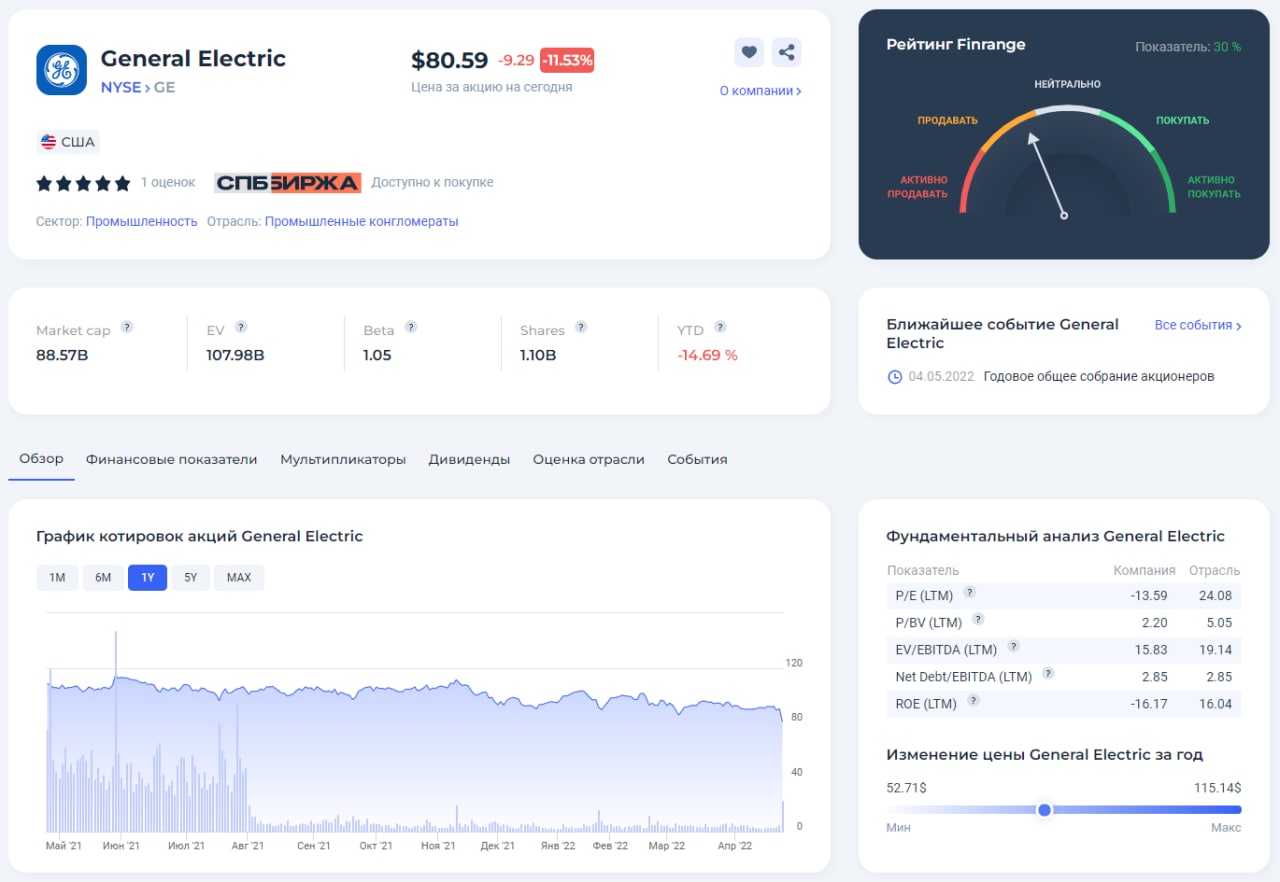Open the Финансовые показатели tab
This screenshot has height=882, width=1280.
[171, 459]
